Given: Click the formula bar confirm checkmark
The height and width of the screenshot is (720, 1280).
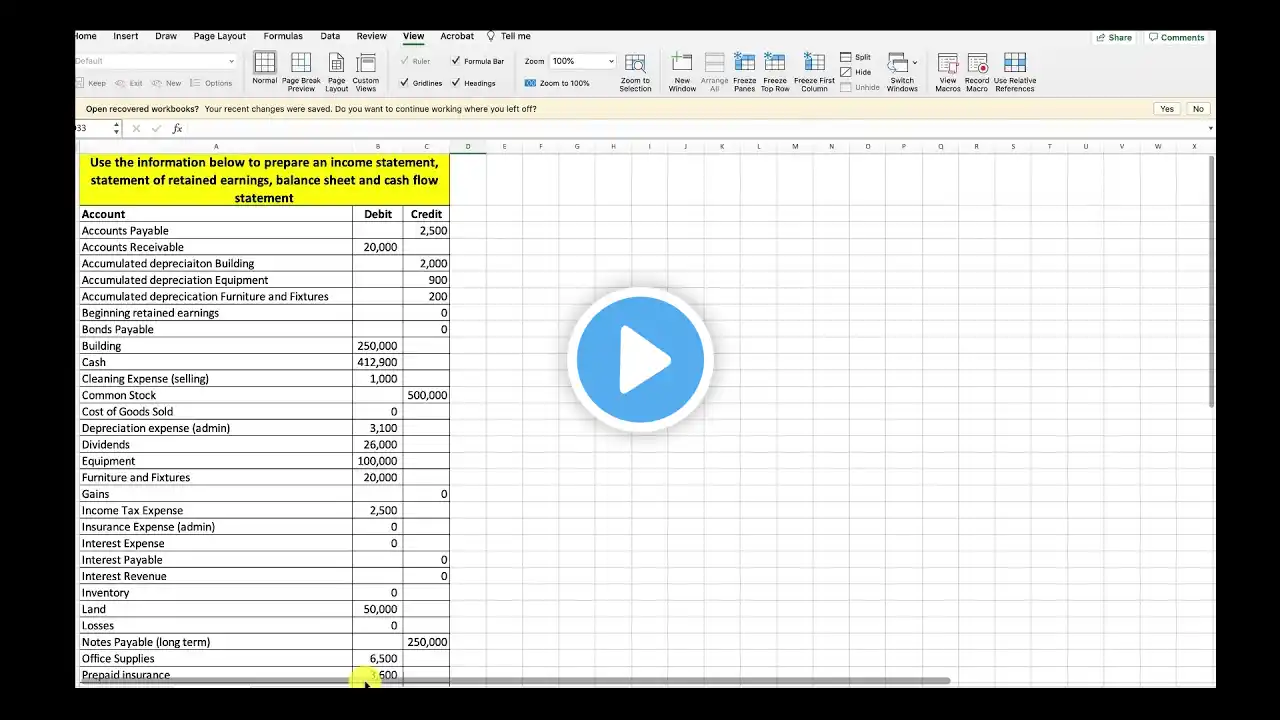Looking at the screenshot, I should pos(156,128).
